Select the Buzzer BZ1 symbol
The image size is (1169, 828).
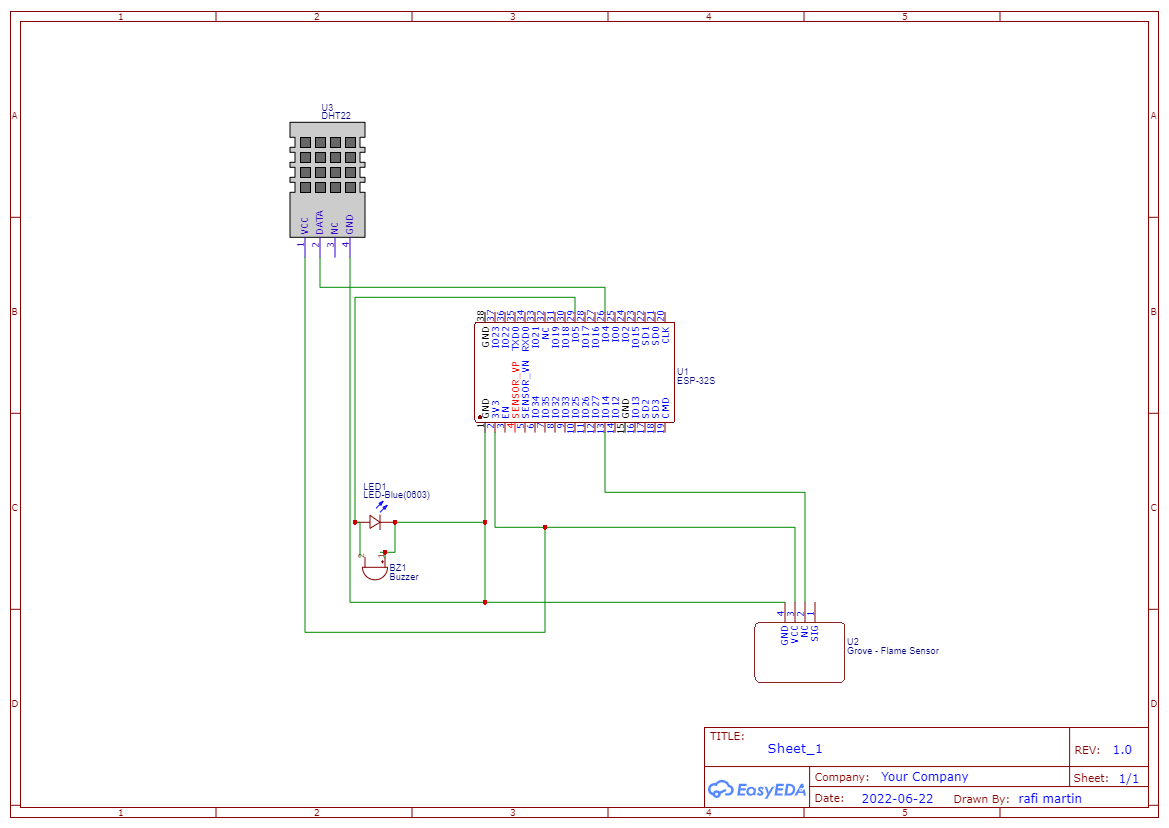[375, 572]
